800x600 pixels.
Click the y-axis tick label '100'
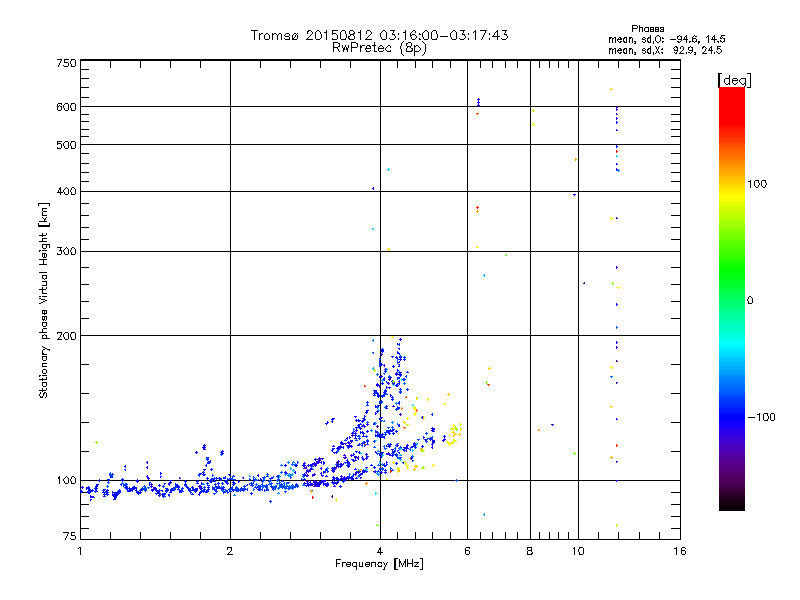click(x=66, y=481)
